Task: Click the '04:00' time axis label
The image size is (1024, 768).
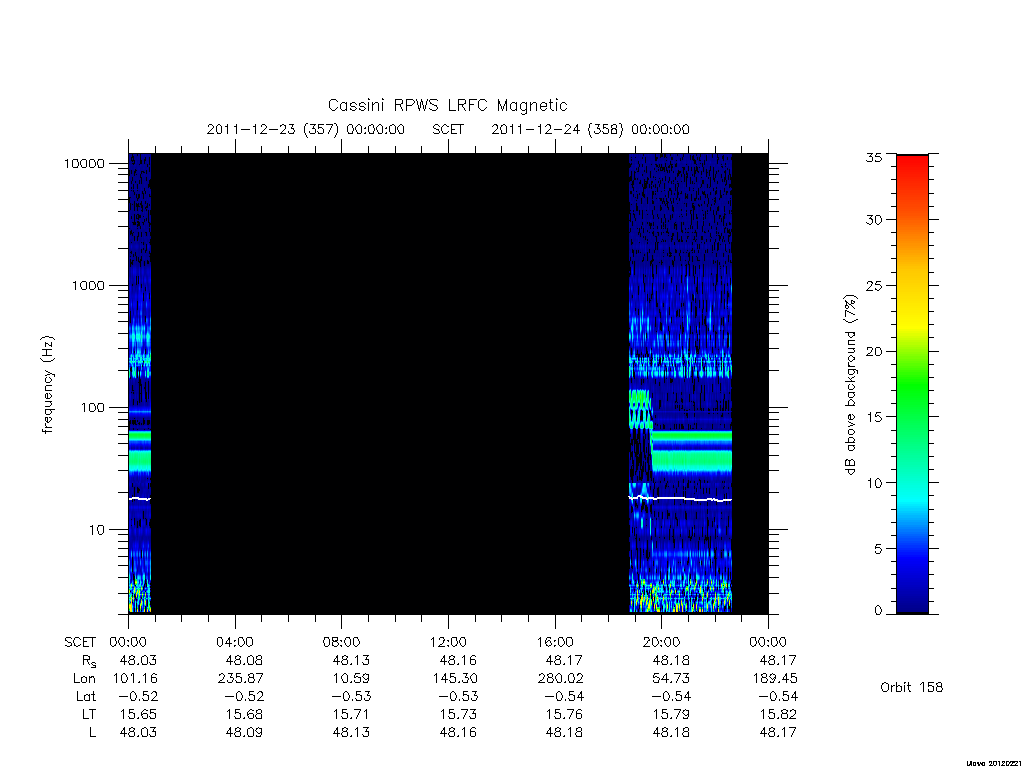Action: coord(235,642)
